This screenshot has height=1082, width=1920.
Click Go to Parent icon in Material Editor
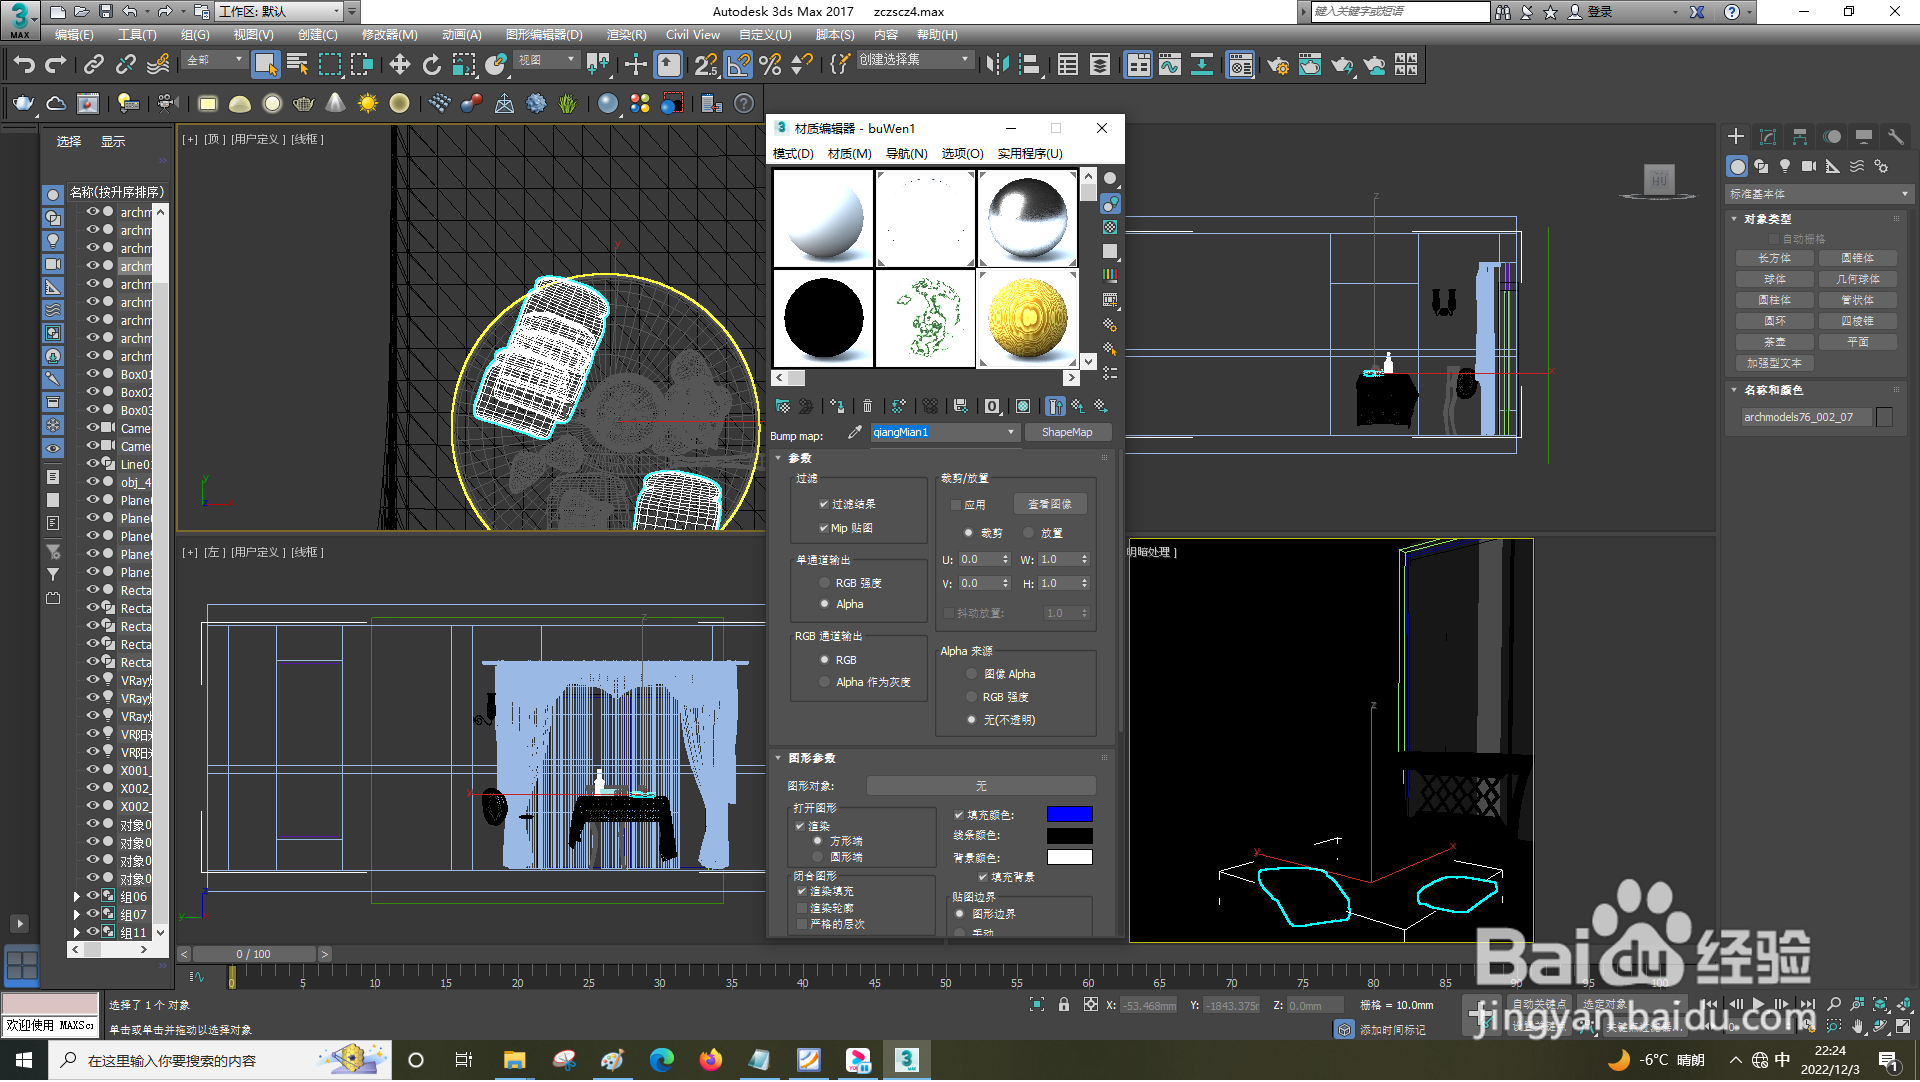click(1078, 406)
